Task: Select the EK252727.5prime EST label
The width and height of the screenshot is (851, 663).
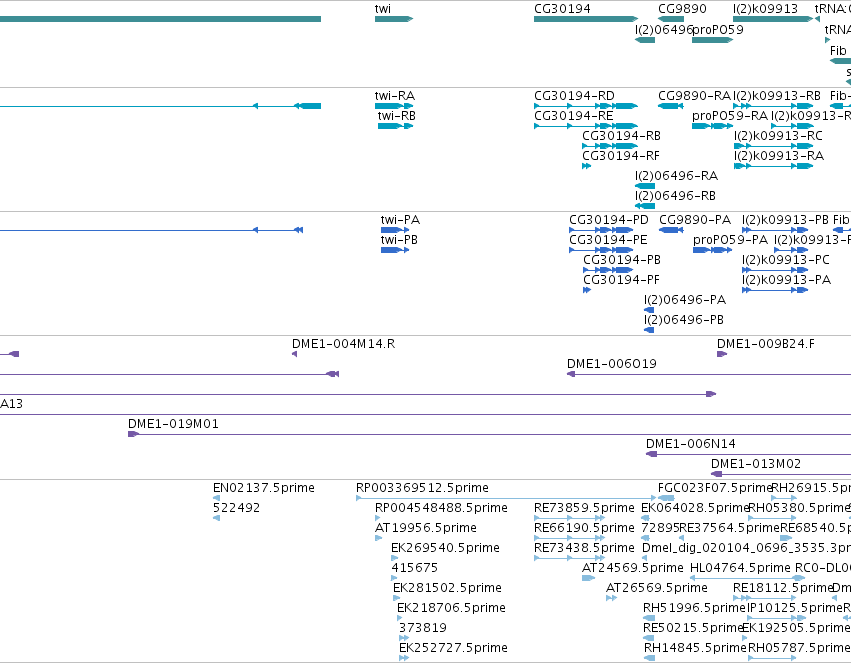Action: (x=453, y=648)
